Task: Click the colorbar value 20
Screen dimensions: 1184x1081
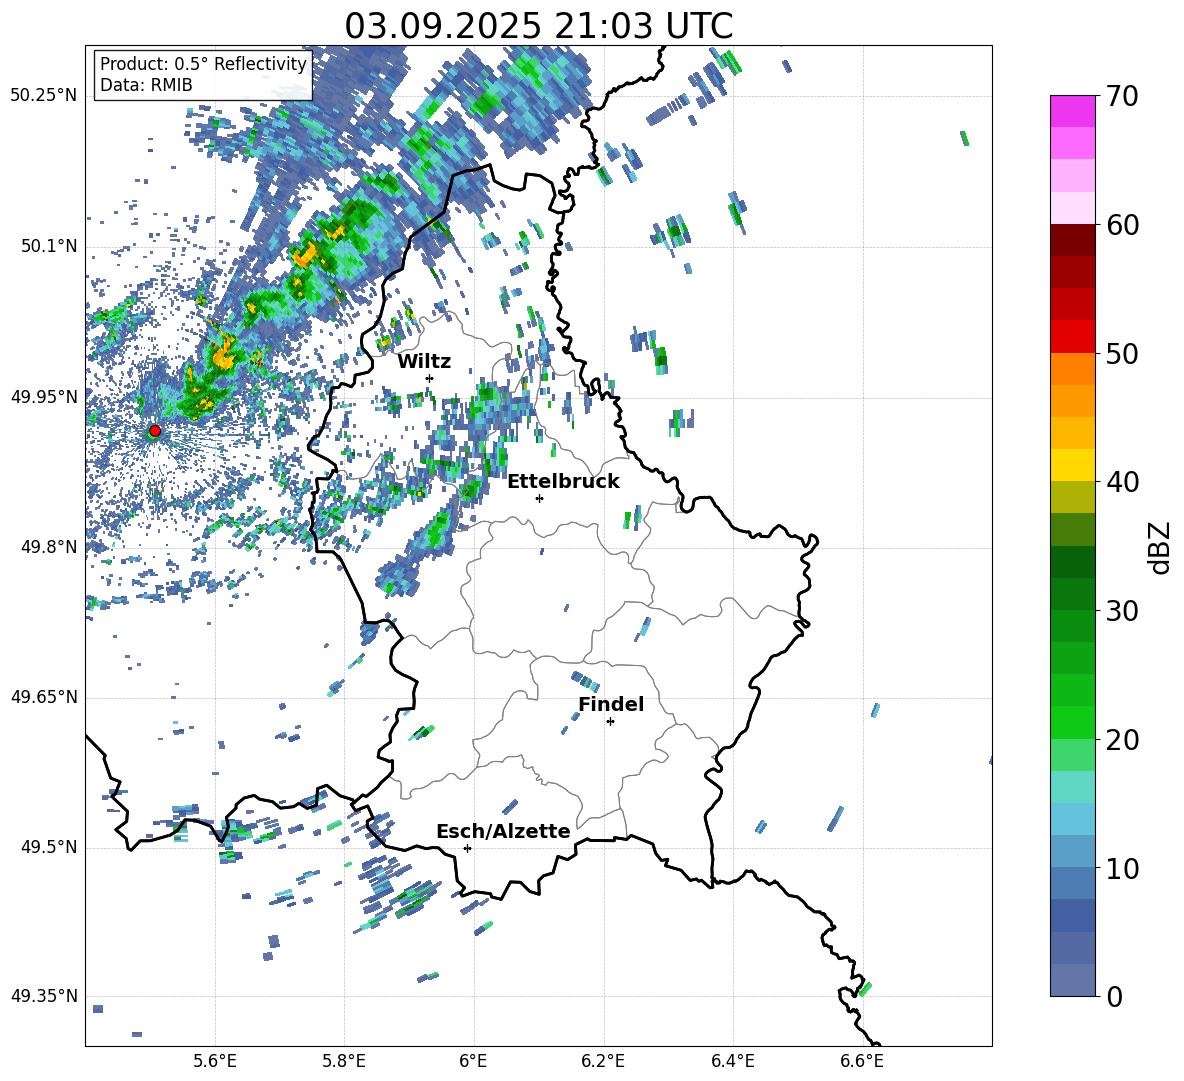Action: click(1122, 739)
